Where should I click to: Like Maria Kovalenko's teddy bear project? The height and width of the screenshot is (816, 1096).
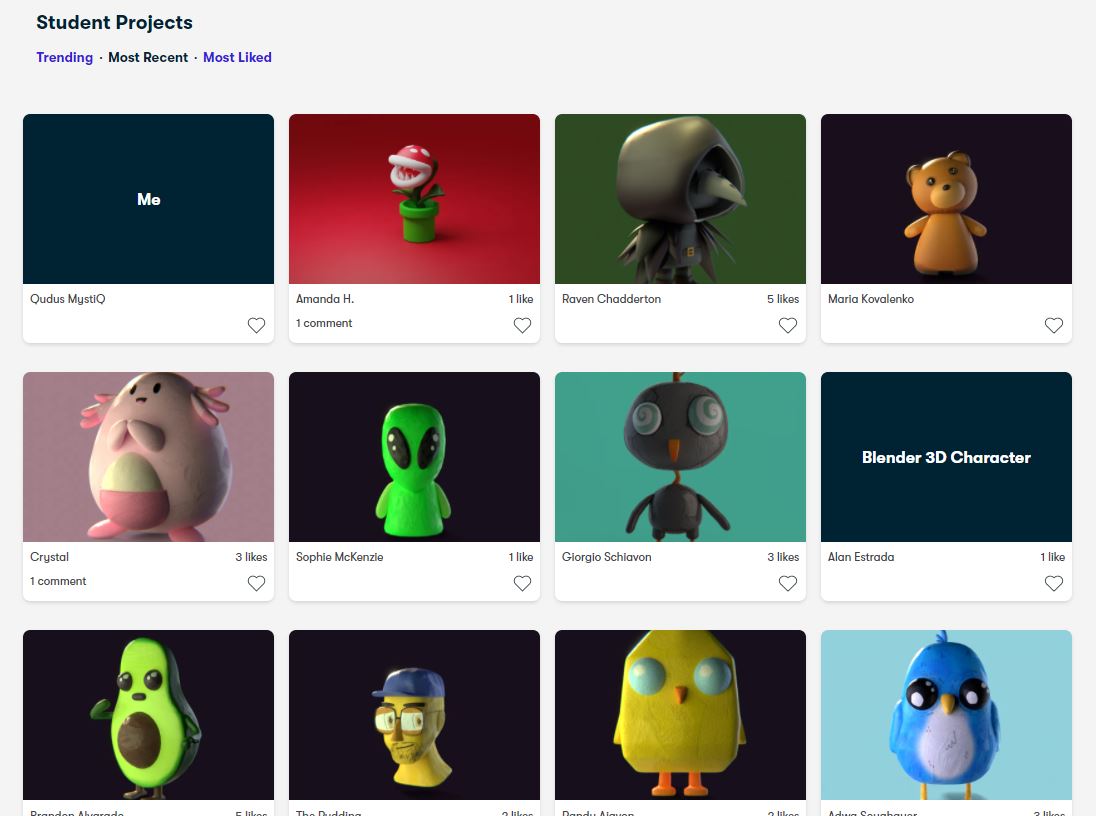pos(1054,325)
